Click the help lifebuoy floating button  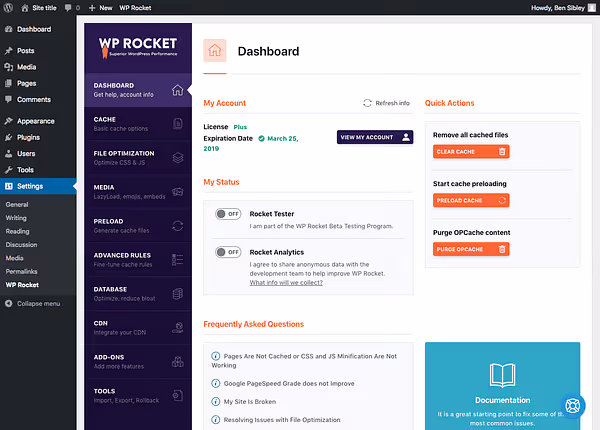pos(573,406)
